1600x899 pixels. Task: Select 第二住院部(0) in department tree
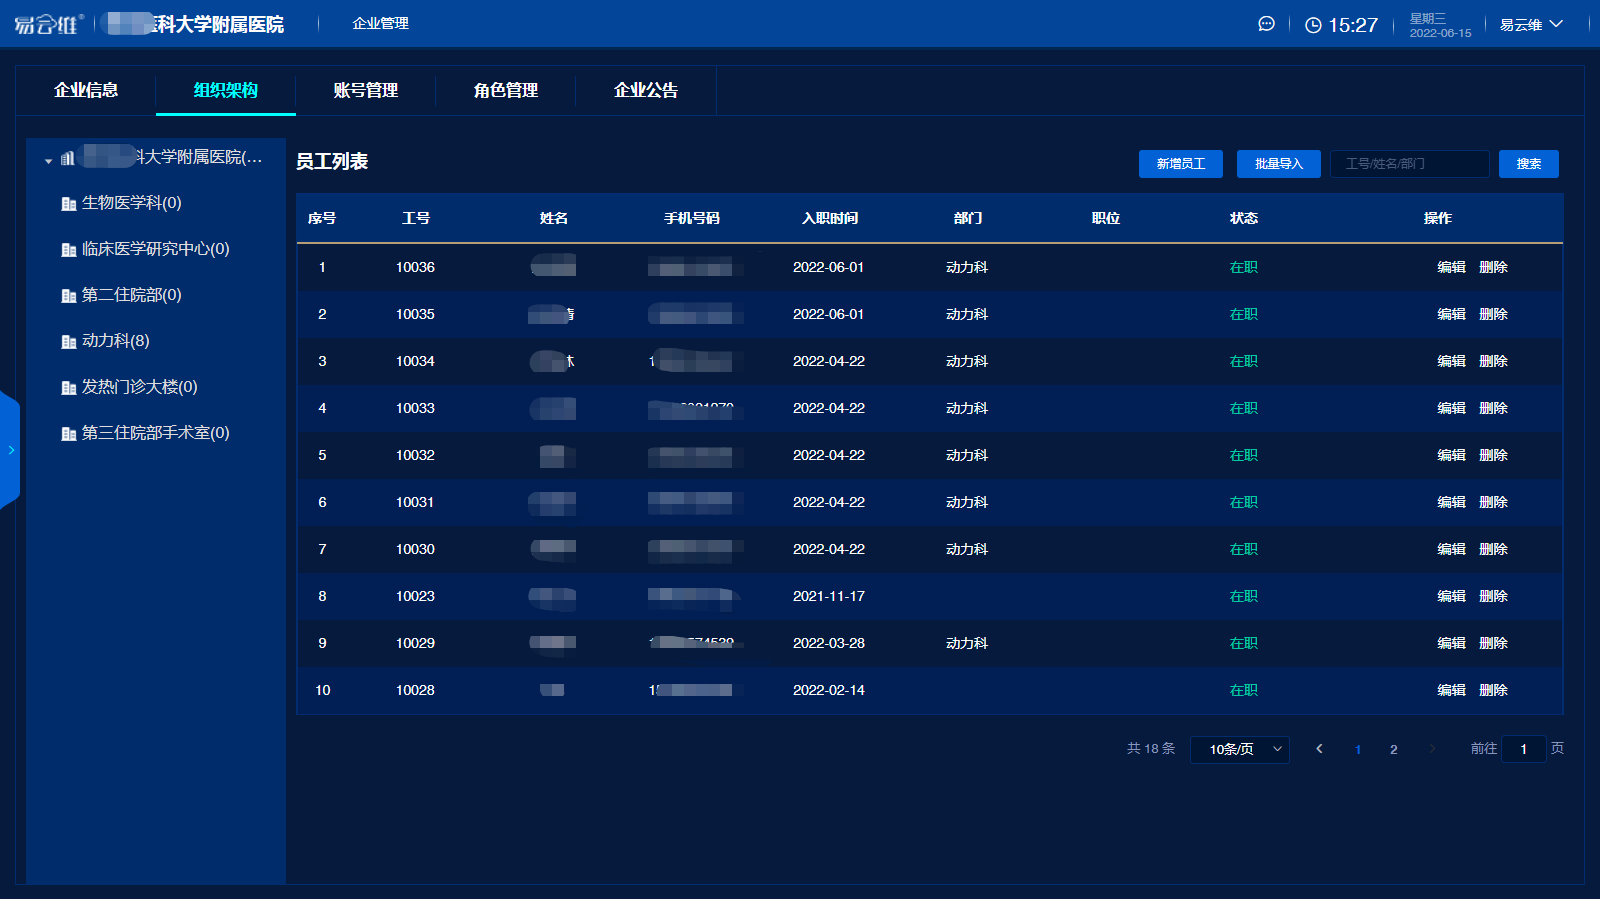pos(131,295)
